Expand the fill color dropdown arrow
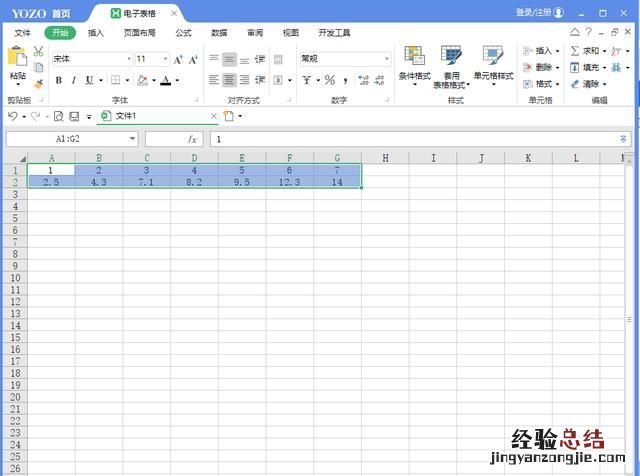 pos(154,80)
